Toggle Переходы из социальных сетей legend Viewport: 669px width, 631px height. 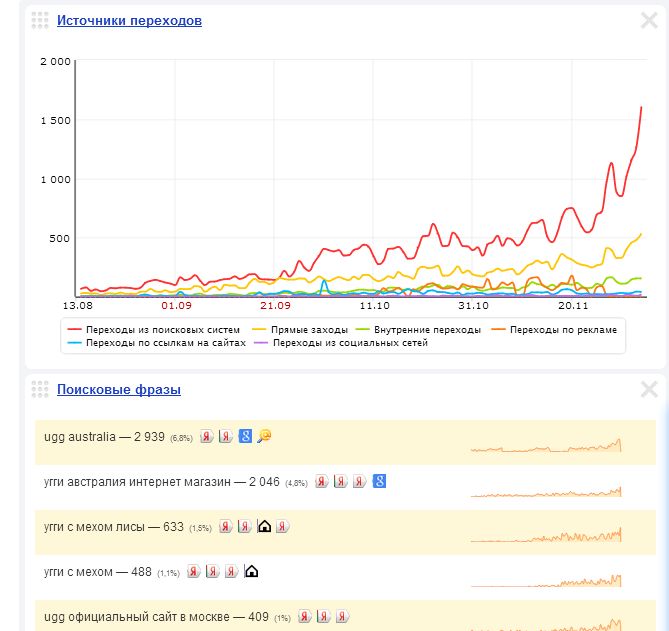click(x=341, y=343)
